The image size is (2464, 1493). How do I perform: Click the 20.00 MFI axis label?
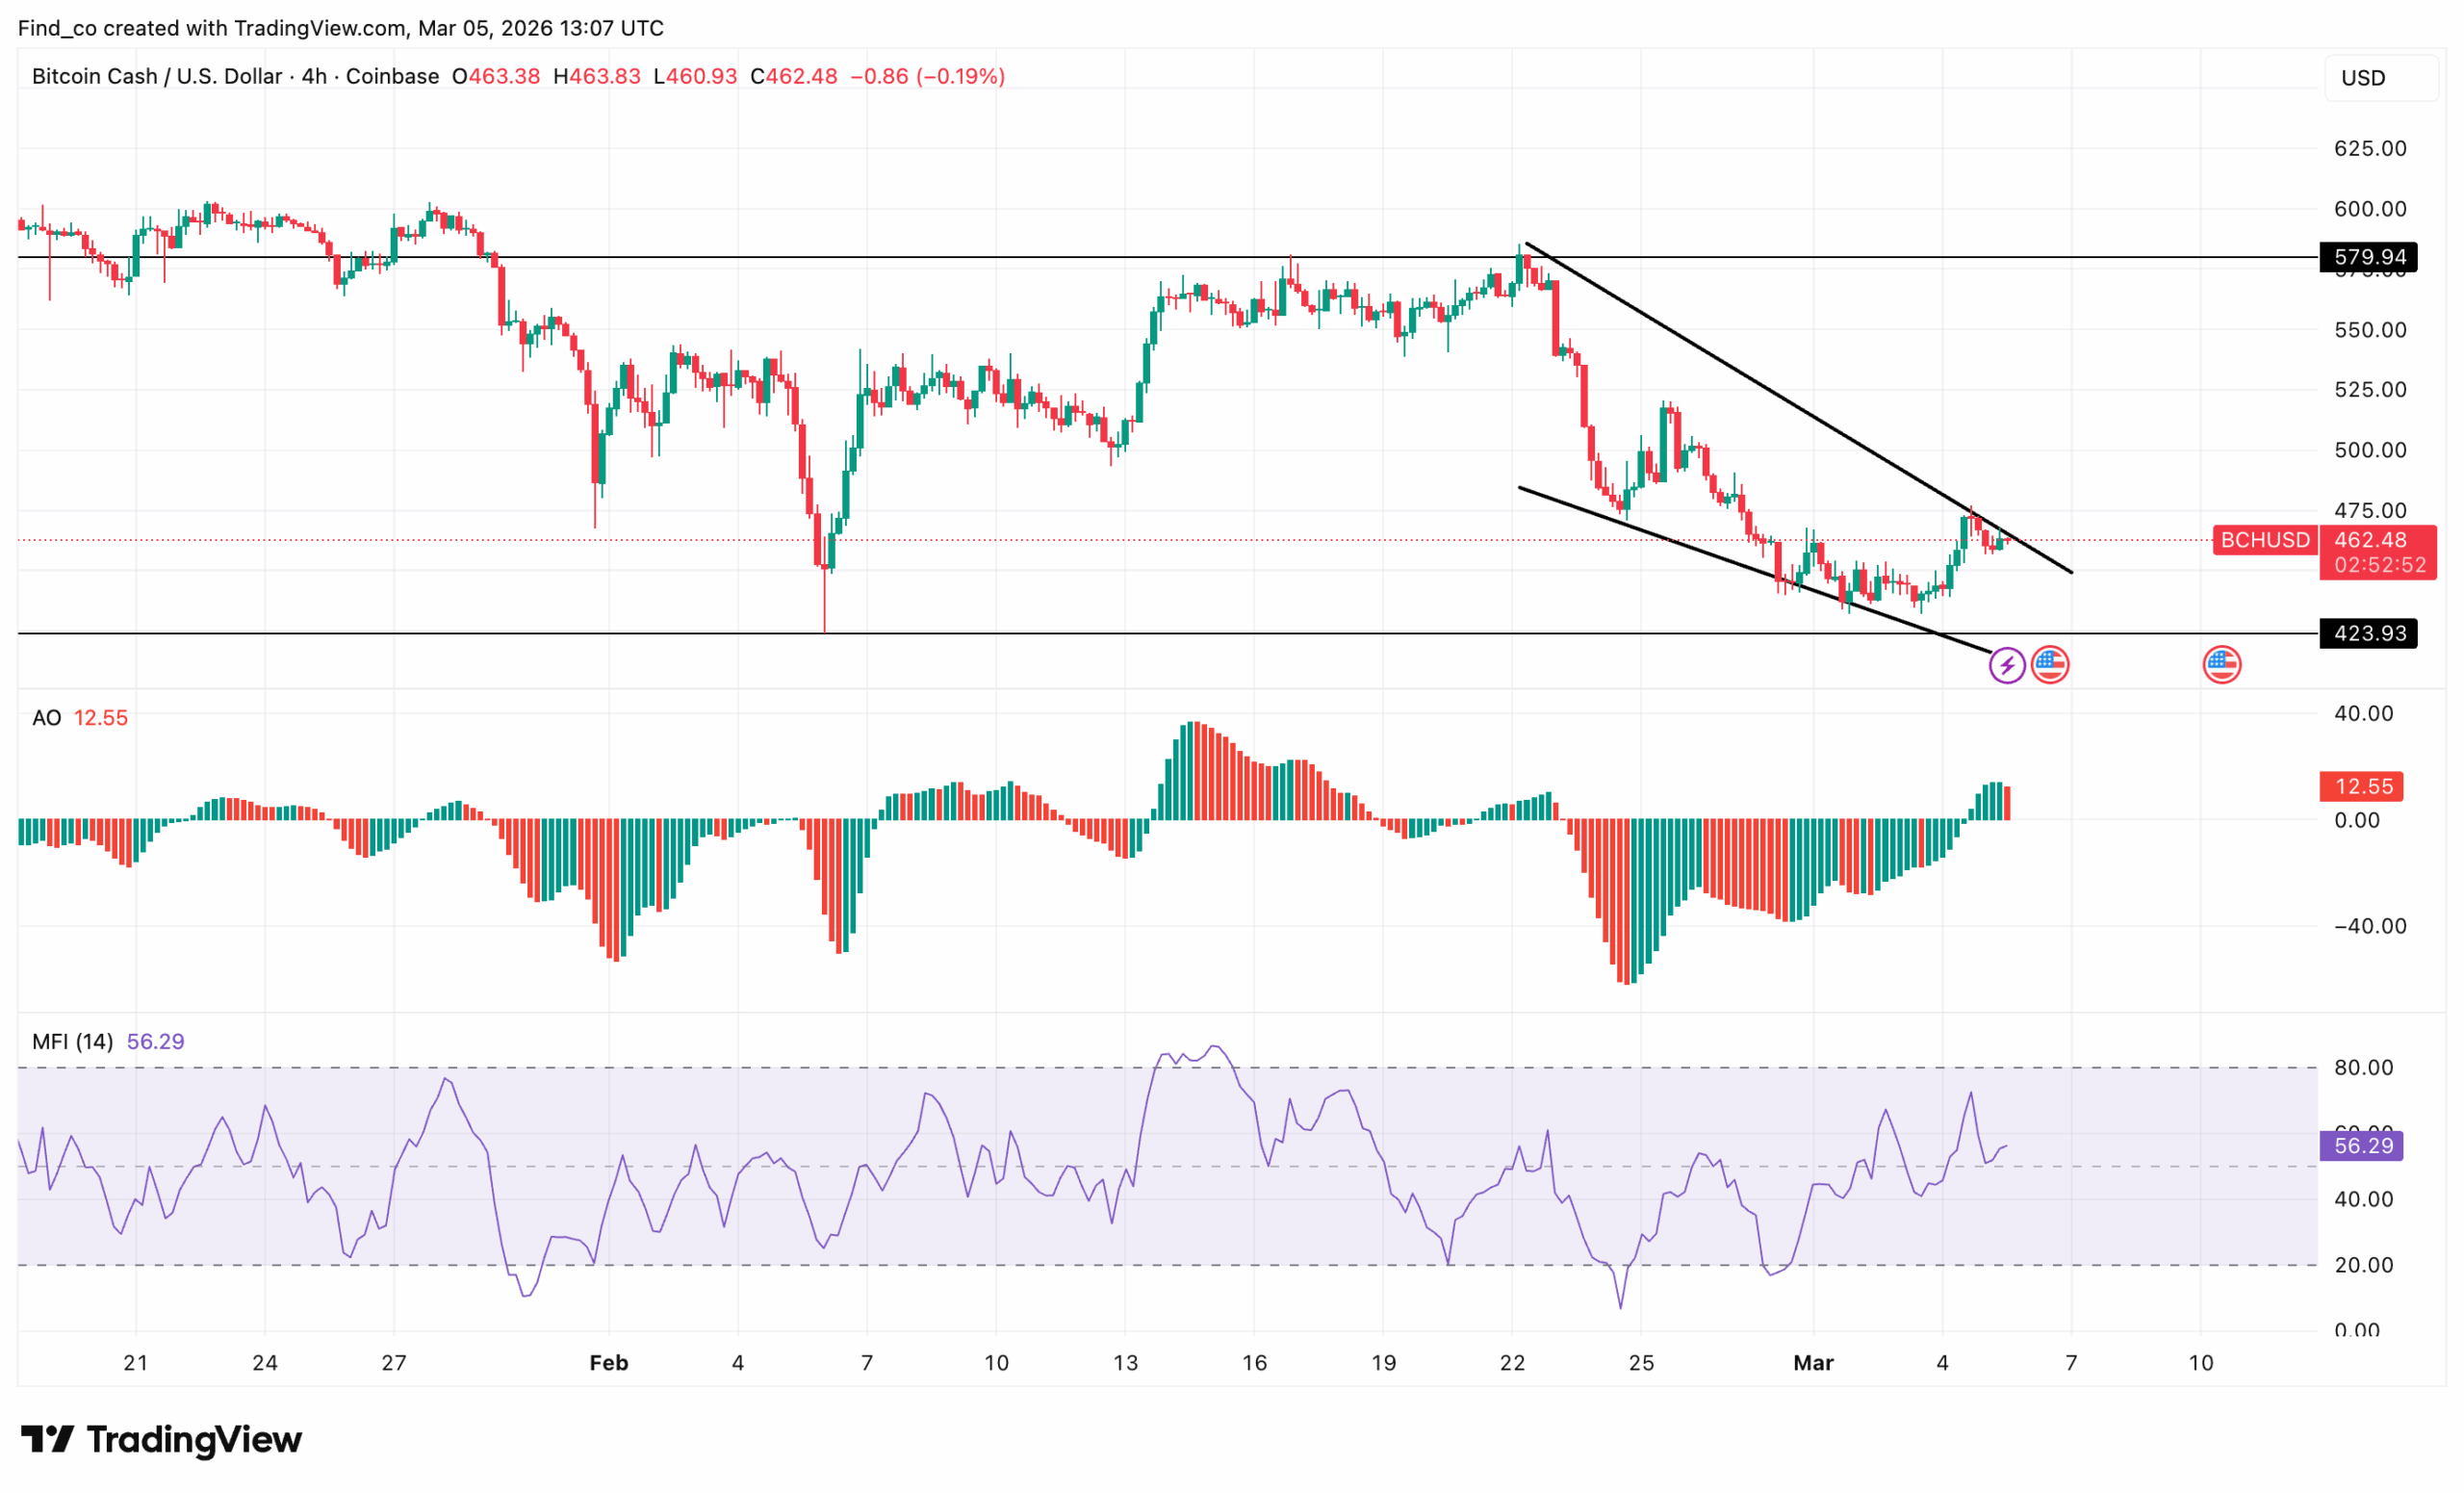2364,1265
